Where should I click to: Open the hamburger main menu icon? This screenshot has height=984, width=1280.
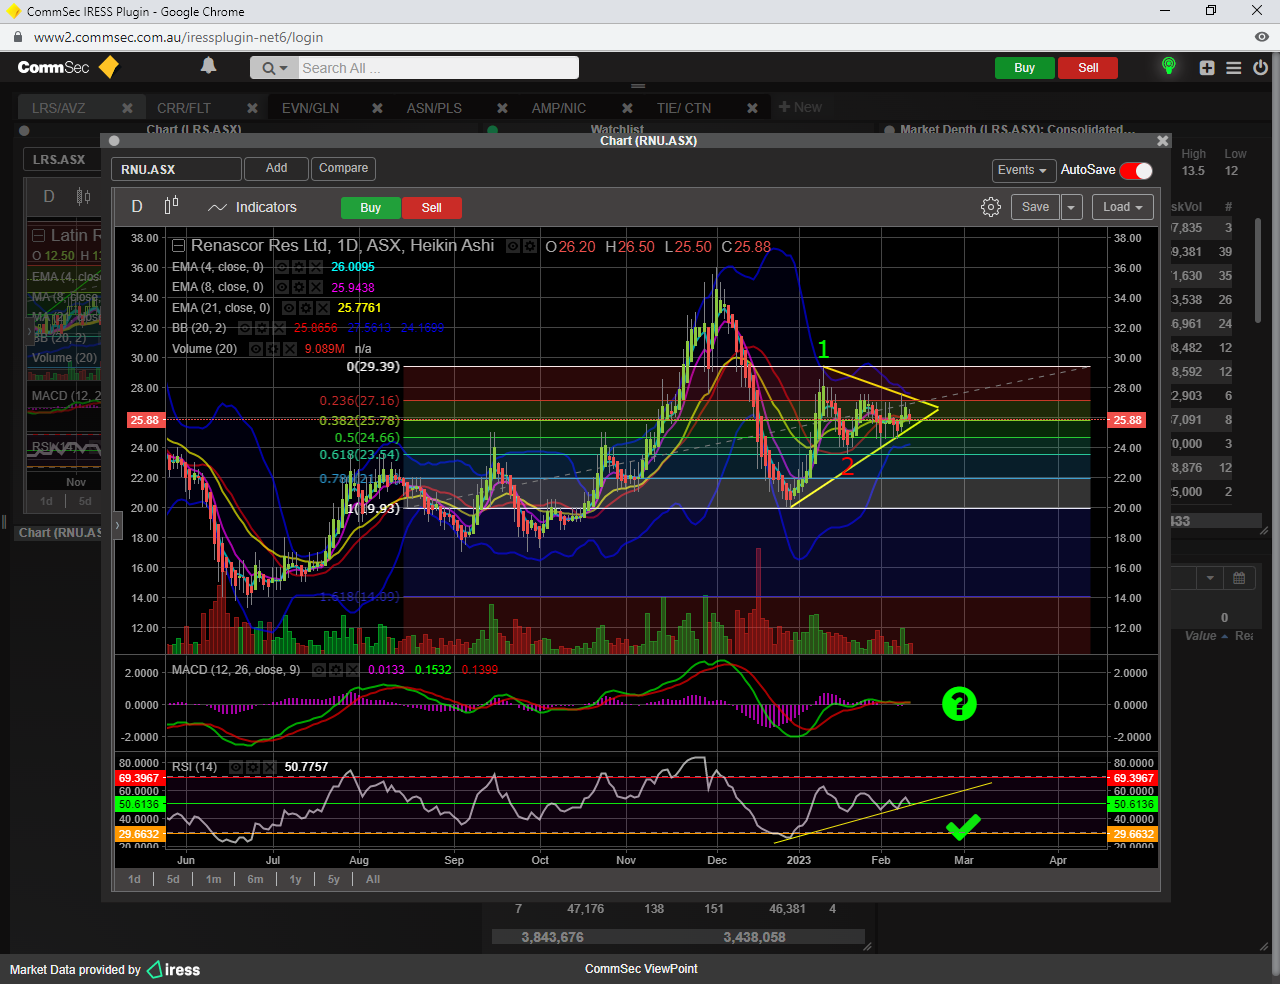1234,68
